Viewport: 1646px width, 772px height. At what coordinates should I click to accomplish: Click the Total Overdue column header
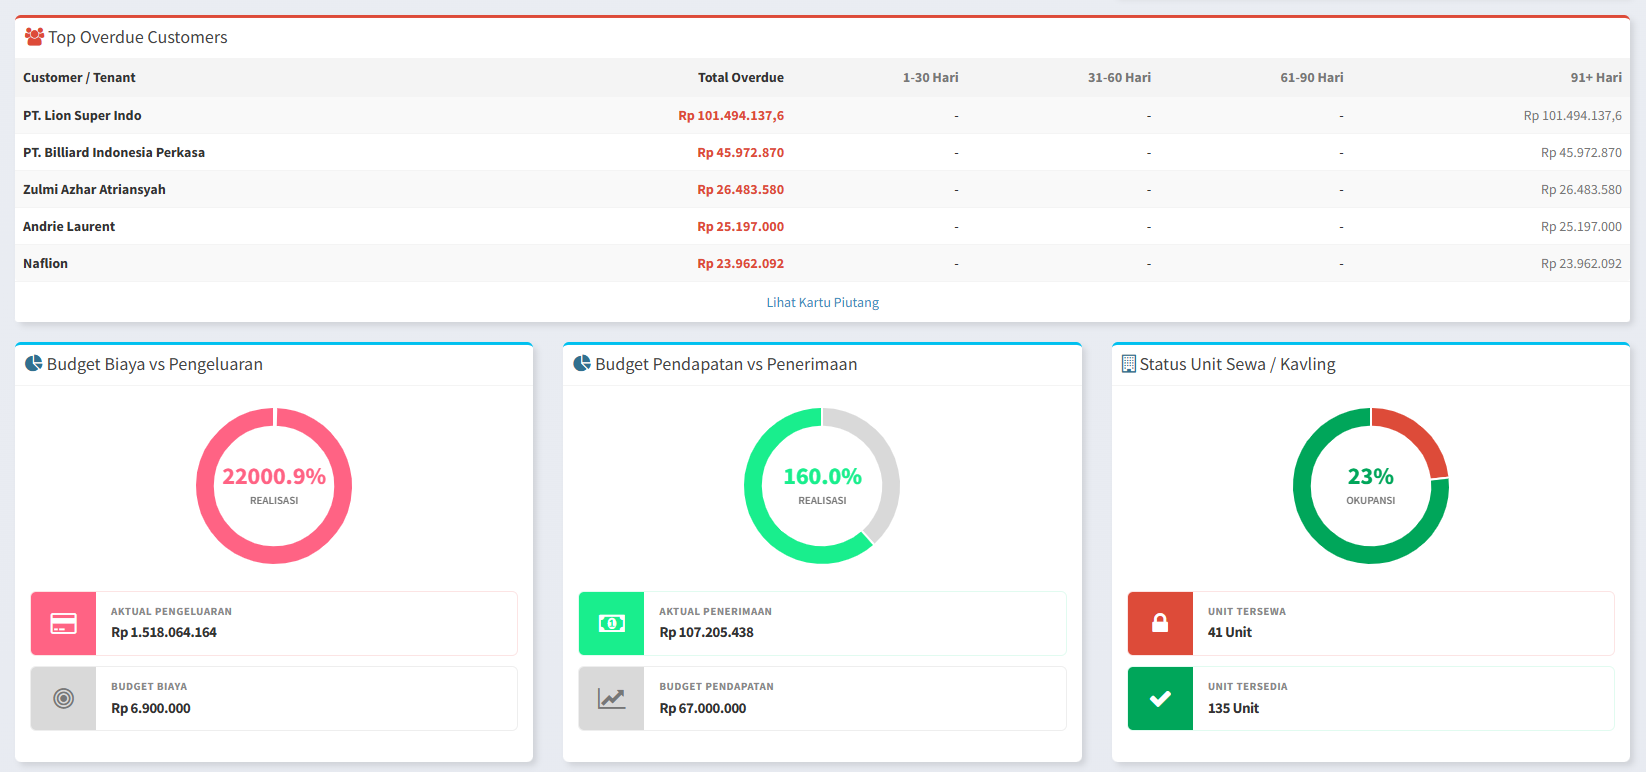coord(740,78)
